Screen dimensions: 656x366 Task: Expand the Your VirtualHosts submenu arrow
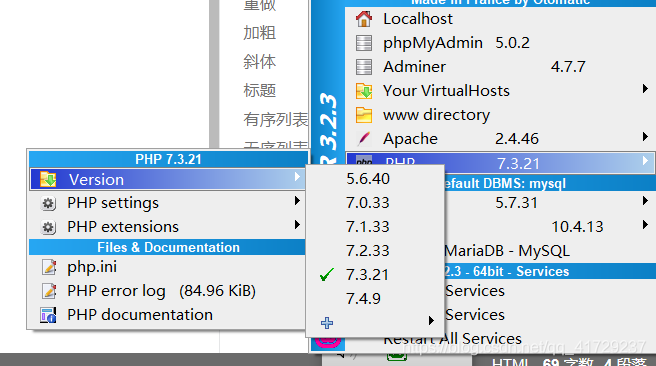tap(645, 88)
